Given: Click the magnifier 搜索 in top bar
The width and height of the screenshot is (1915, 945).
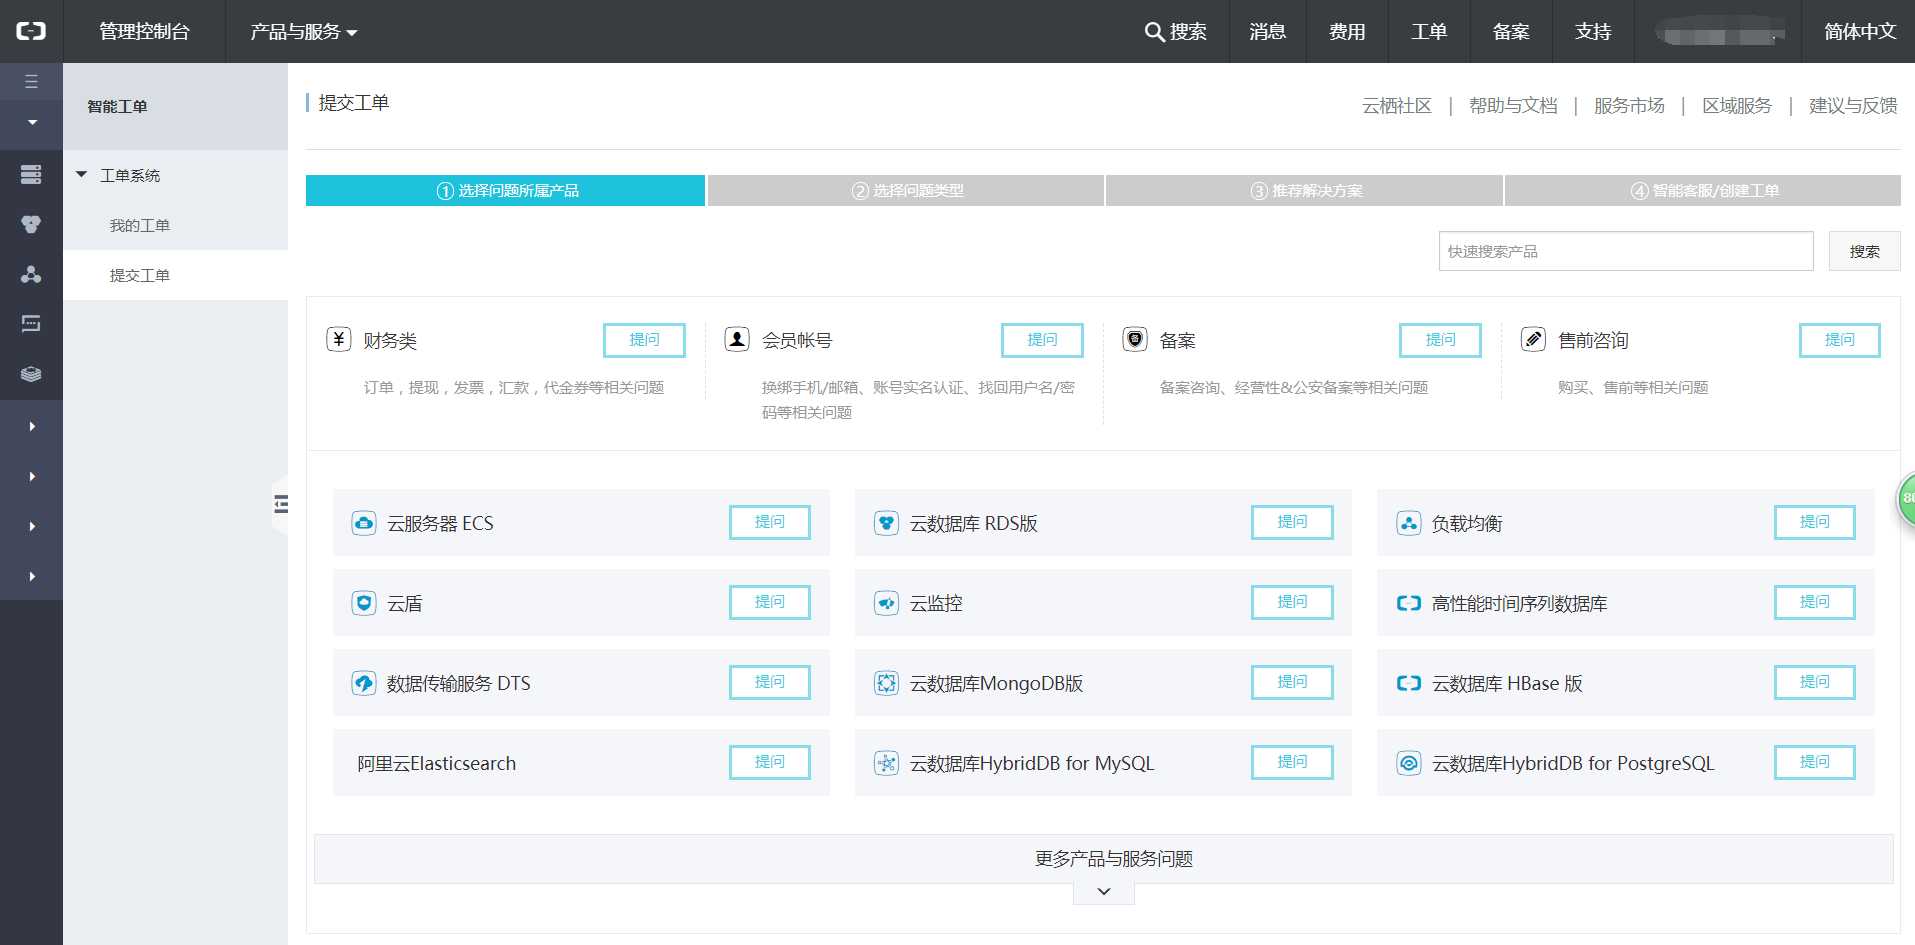Looking at the screenshot, I should click(1175, 31).
